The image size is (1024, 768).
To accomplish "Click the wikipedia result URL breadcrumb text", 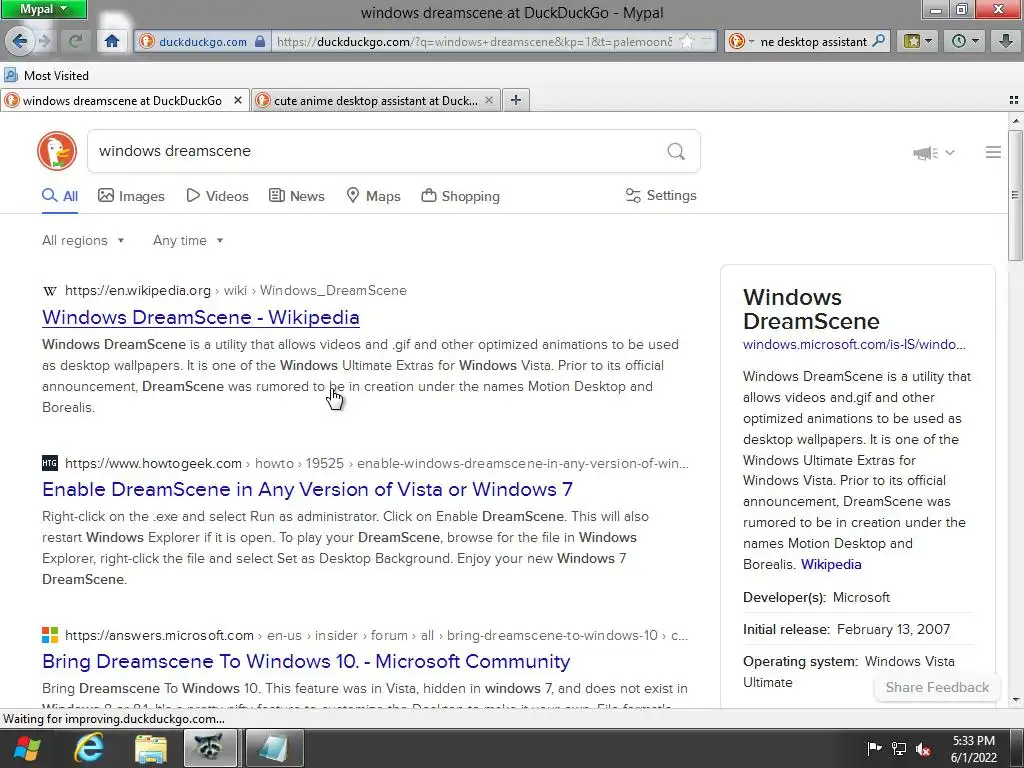I will click(x=236, y=291).
